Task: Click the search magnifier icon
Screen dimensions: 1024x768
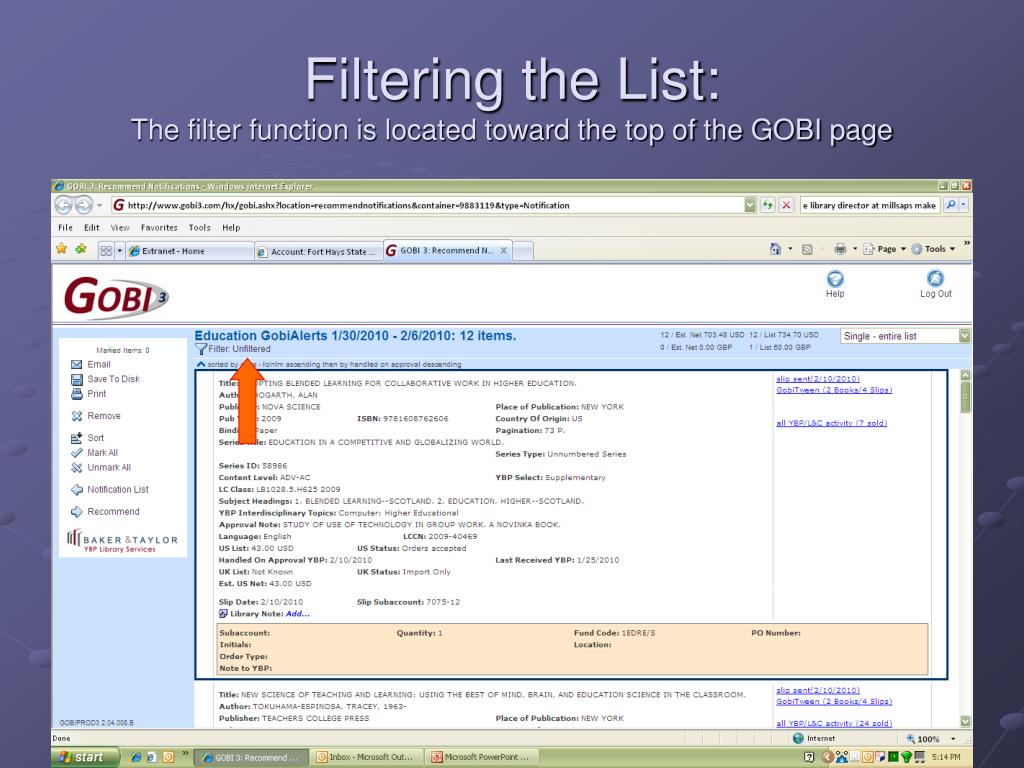Action: [951, 205]
